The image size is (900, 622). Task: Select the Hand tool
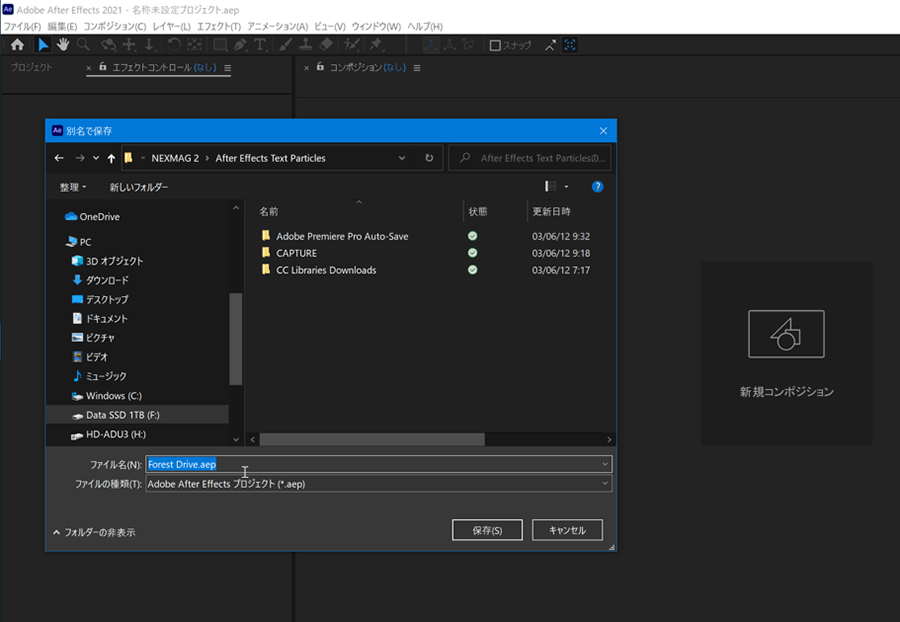[x=63, y=45]
